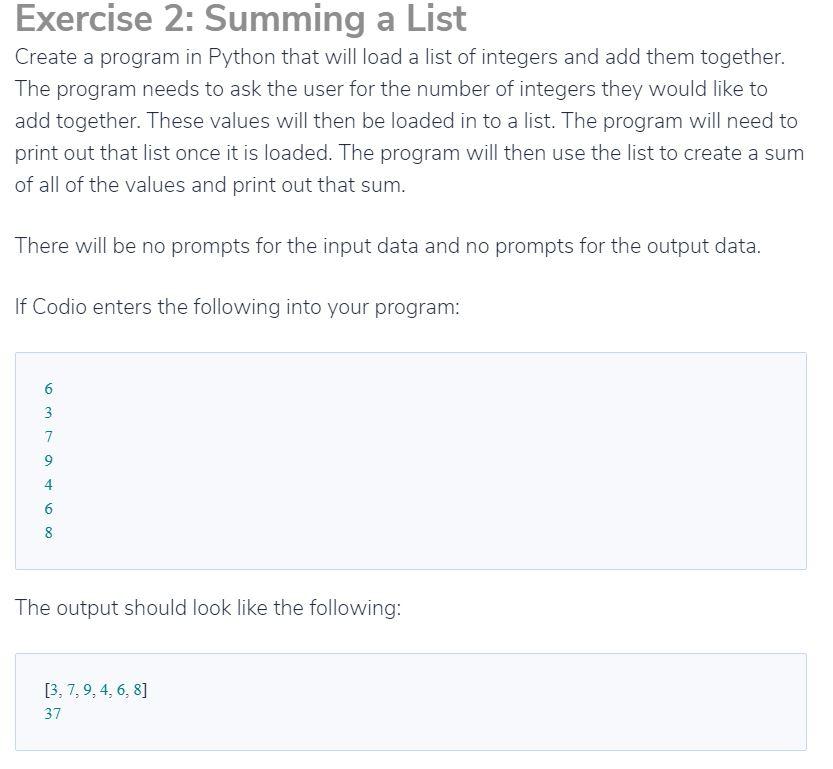
Task: Click the line starting 'The program needs to ask'
Action: tap(391, 89)
